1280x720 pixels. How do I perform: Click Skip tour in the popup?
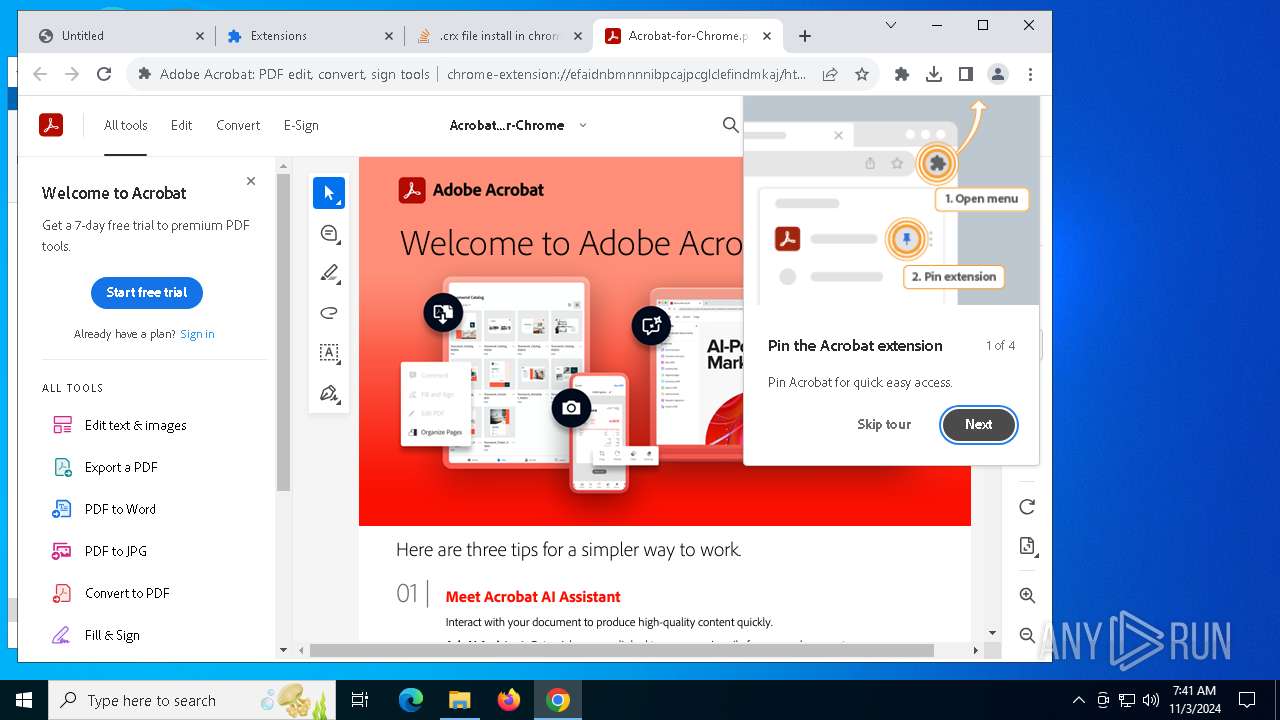[884, 424]
